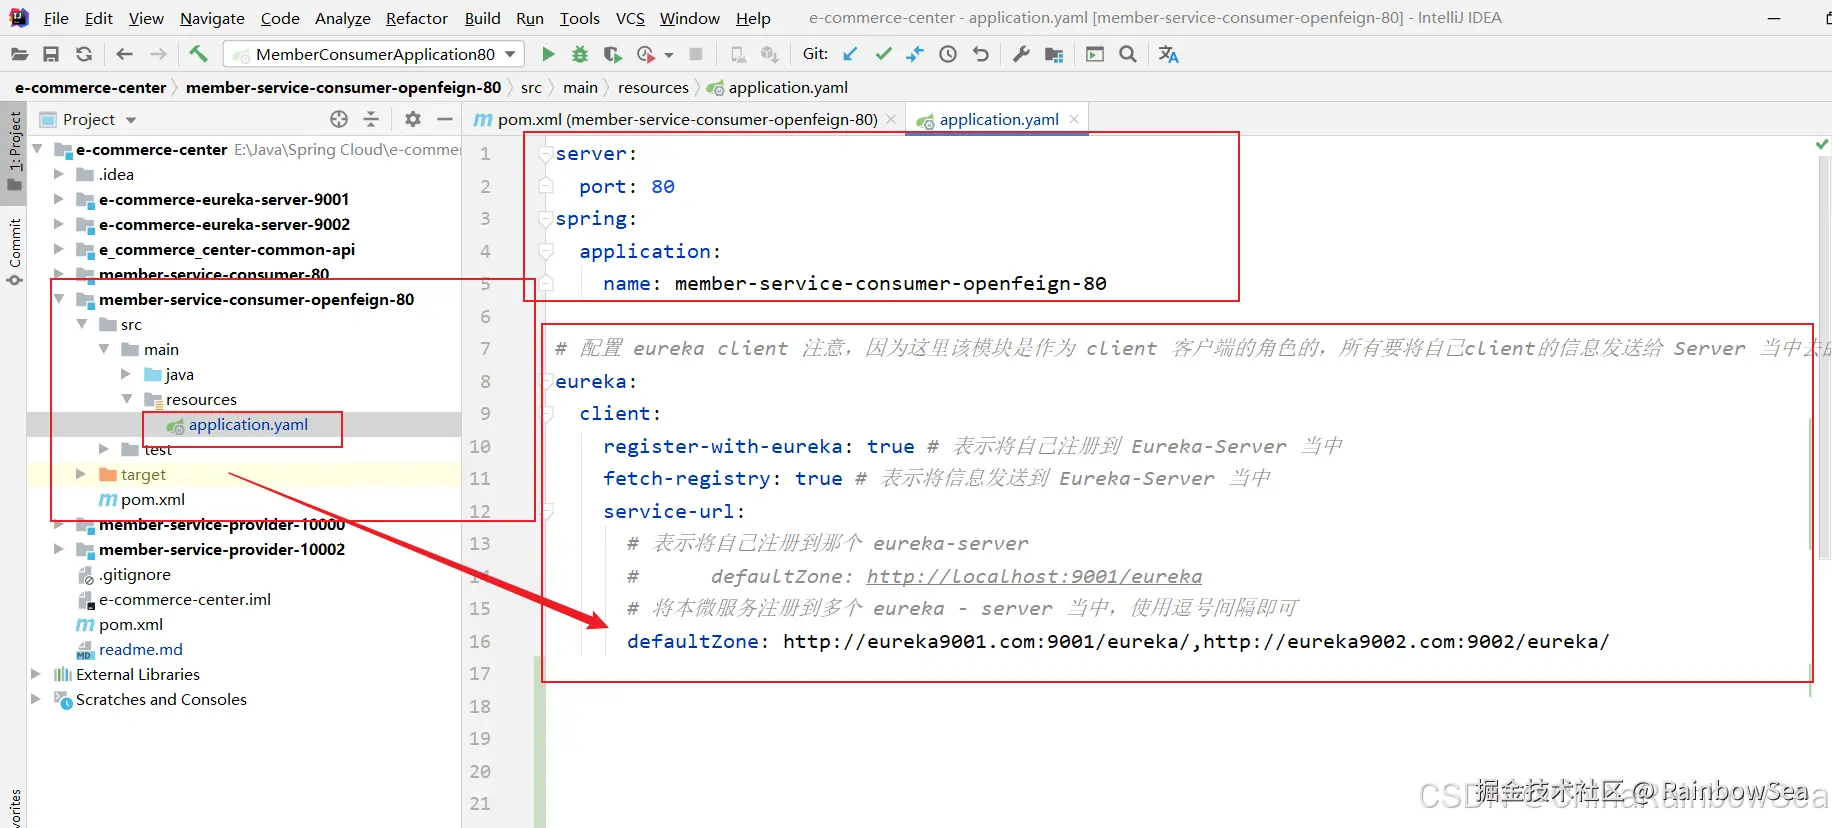
Task: Click the resources breadcrumb in the navigation bar
Action: 653,87
